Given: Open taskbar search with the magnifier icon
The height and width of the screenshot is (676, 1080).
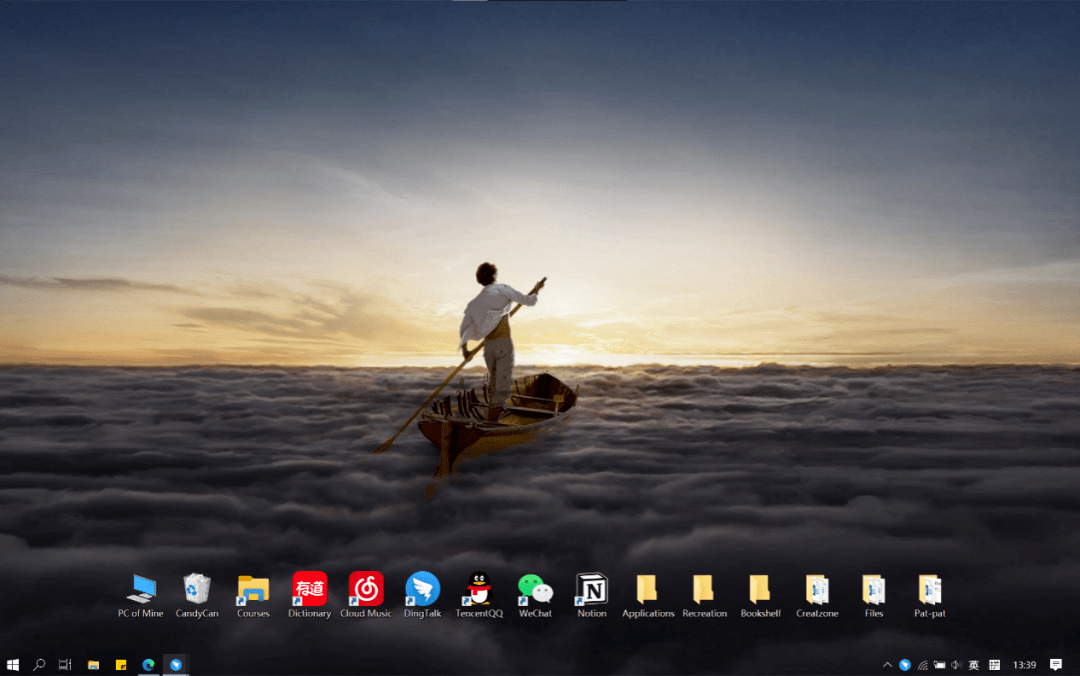Looking at the screenshot, I should 40,665.
